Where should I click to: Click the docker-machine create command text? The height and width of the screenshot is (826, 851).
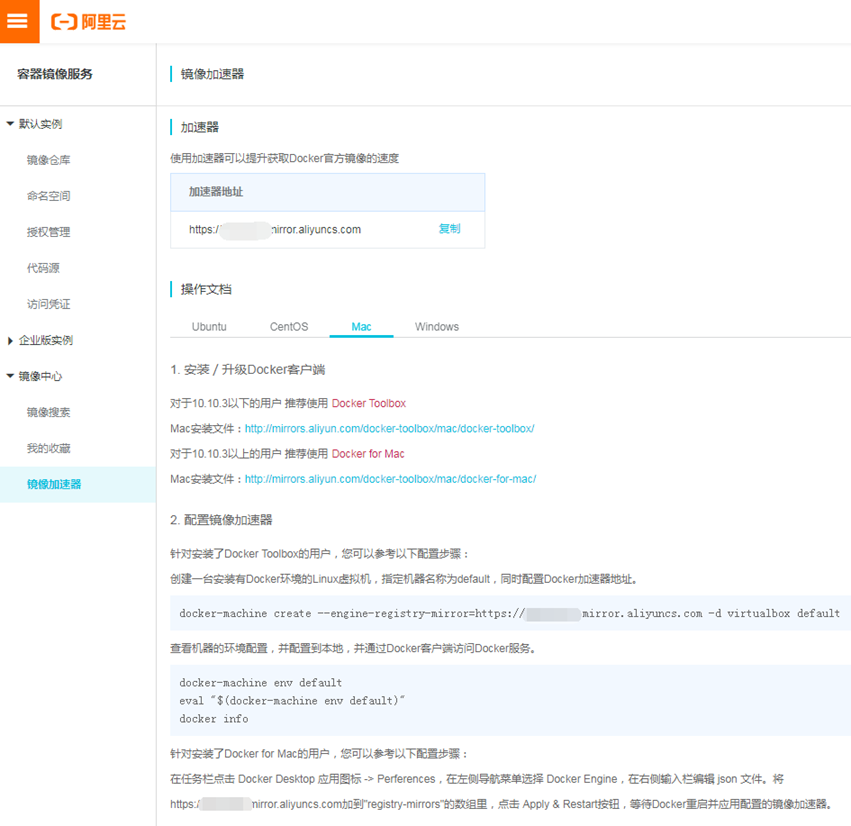[x=510, y=613]
